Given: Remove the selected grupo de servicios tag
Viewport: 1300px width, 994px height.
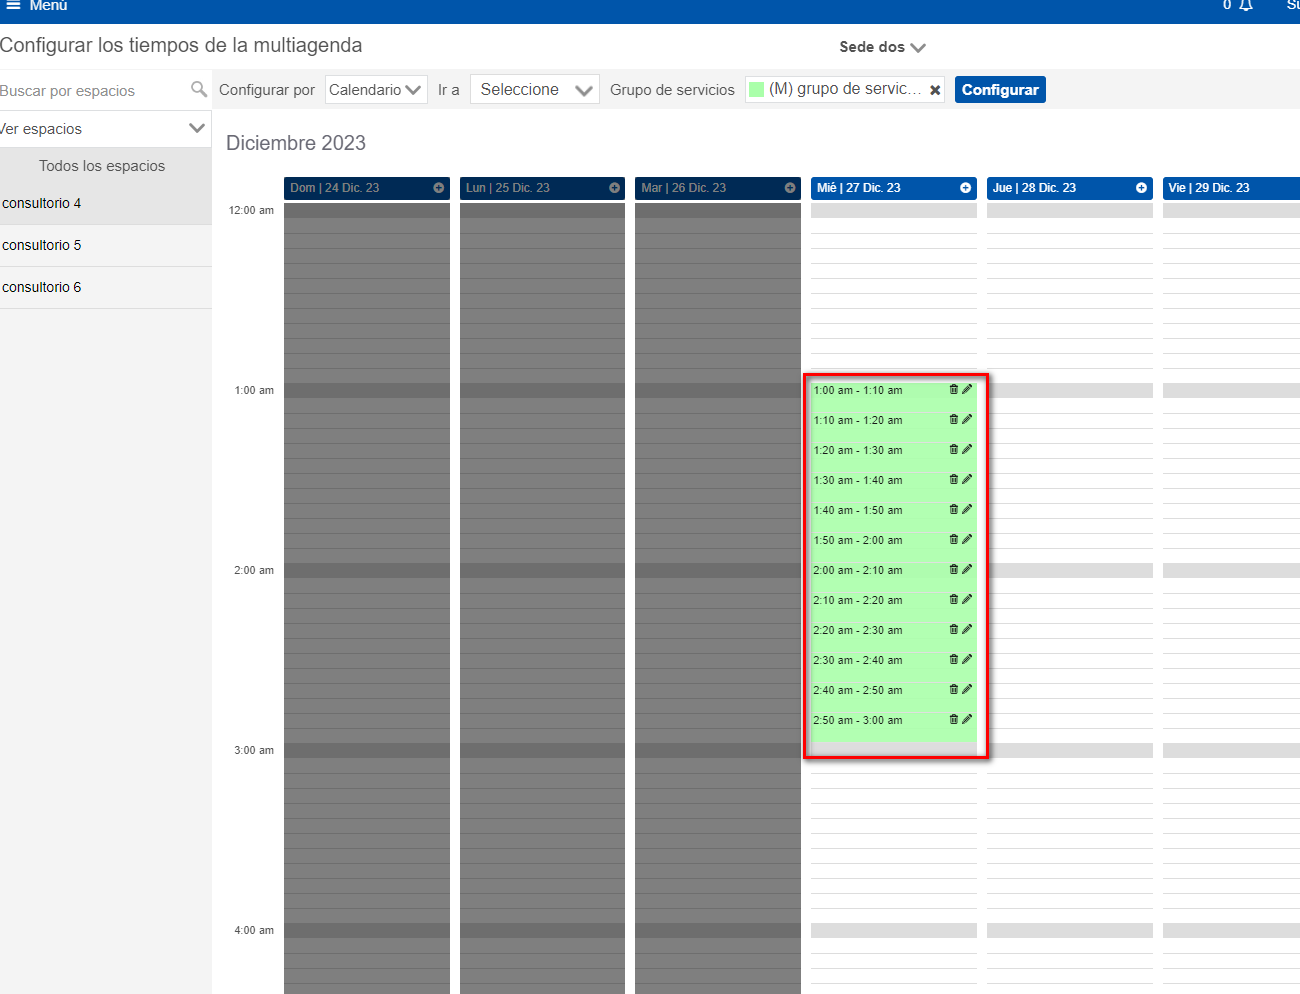Looking at the screenshot, I should point(935,89).
